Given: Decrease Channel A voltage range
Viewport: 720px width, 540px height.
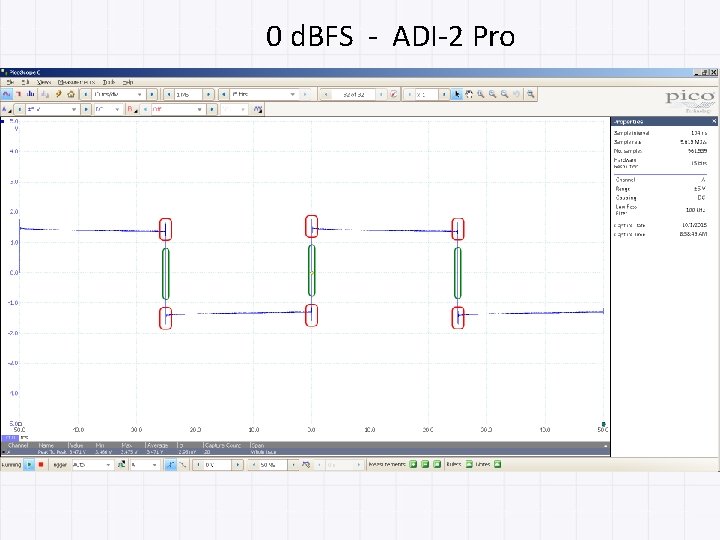Looking at the screenshot, I should (19, 109).
